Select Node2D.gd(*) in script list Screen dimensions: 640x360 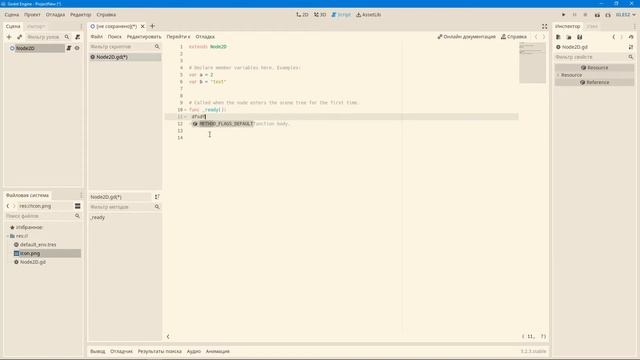pos(125,57)
